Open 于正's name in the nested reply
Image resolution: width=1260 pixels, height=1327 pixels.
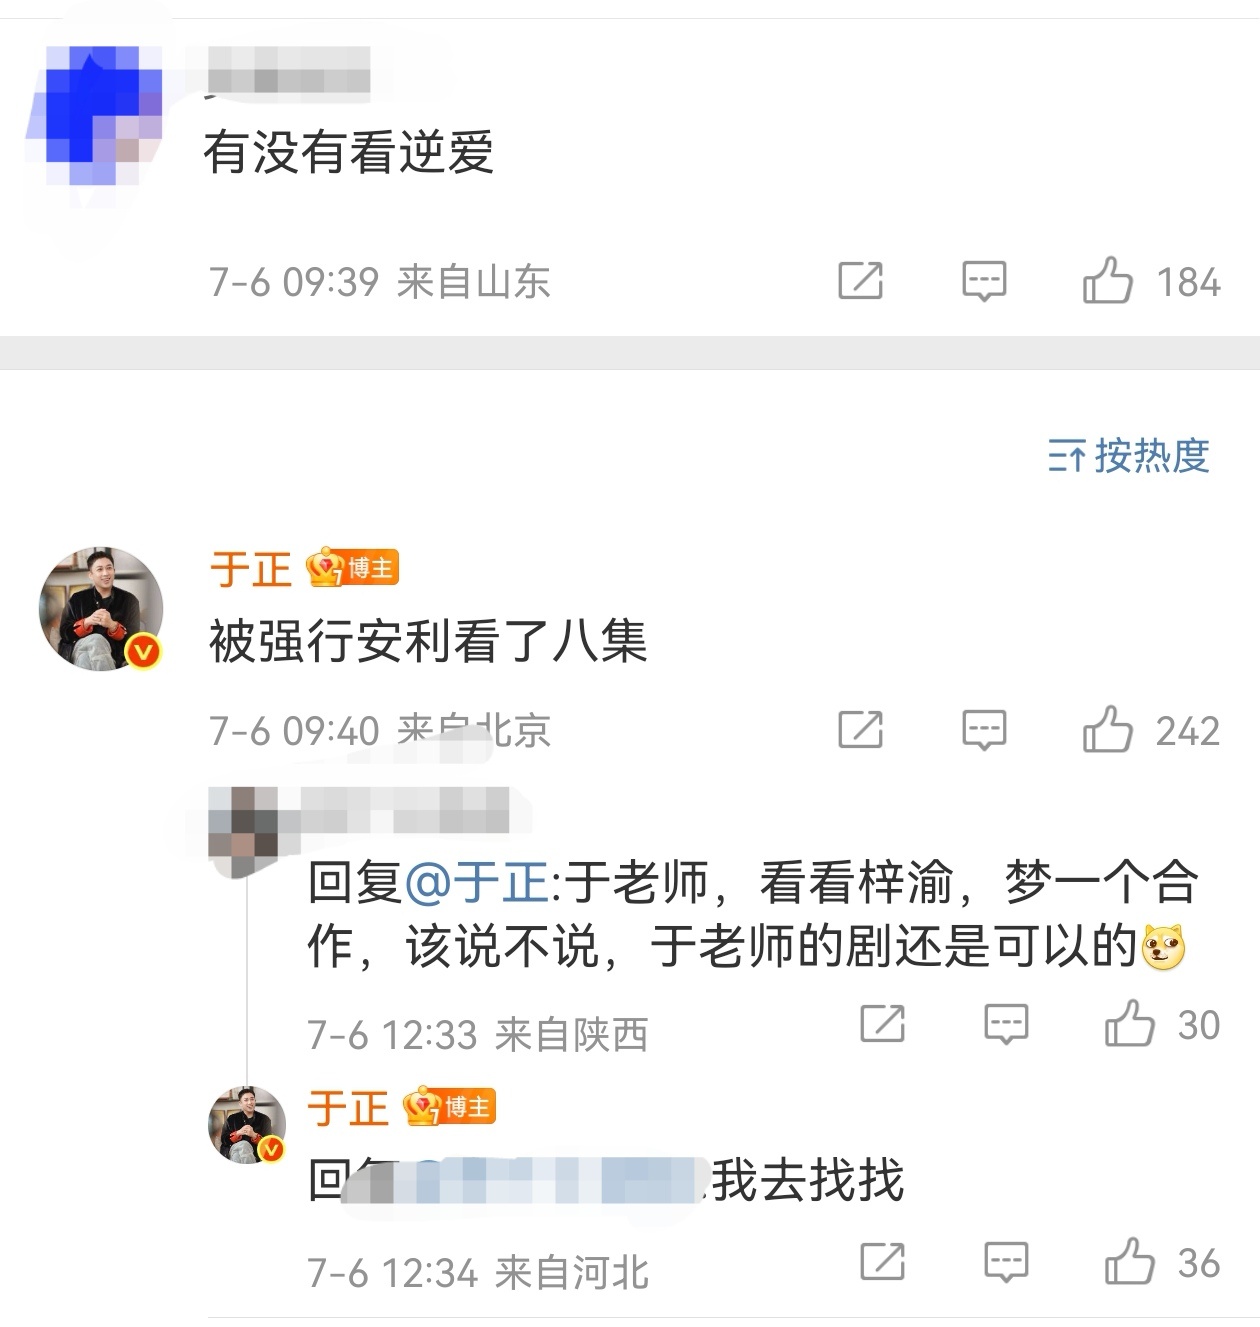pyautogui.click(x=347, y=1108)
